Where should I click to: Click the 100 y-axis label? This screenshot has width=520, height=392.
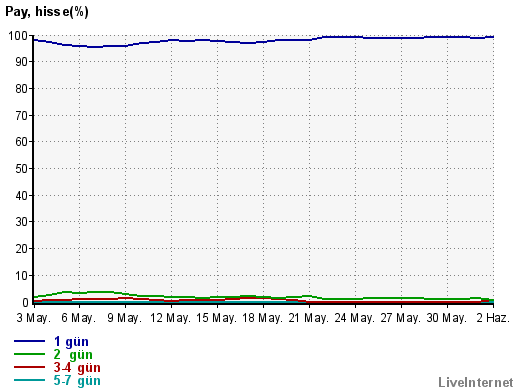(x=18, y=36)
